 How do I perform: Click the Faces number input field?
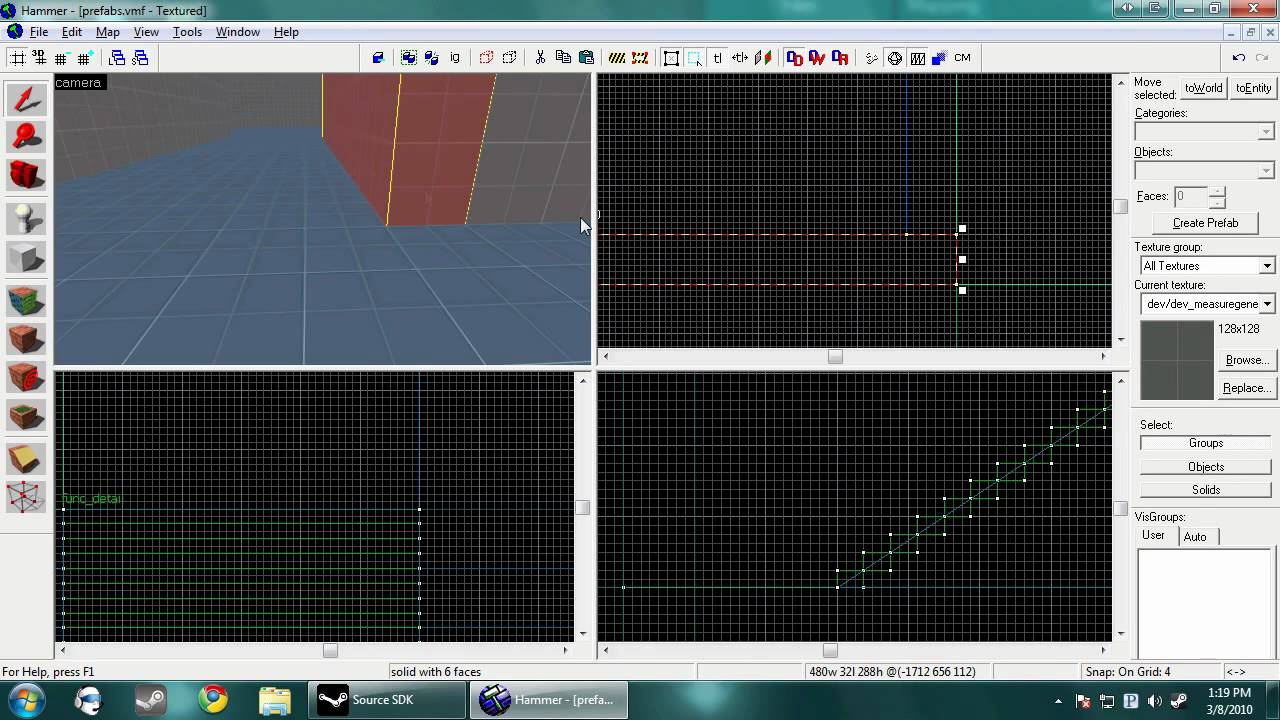1191,196
